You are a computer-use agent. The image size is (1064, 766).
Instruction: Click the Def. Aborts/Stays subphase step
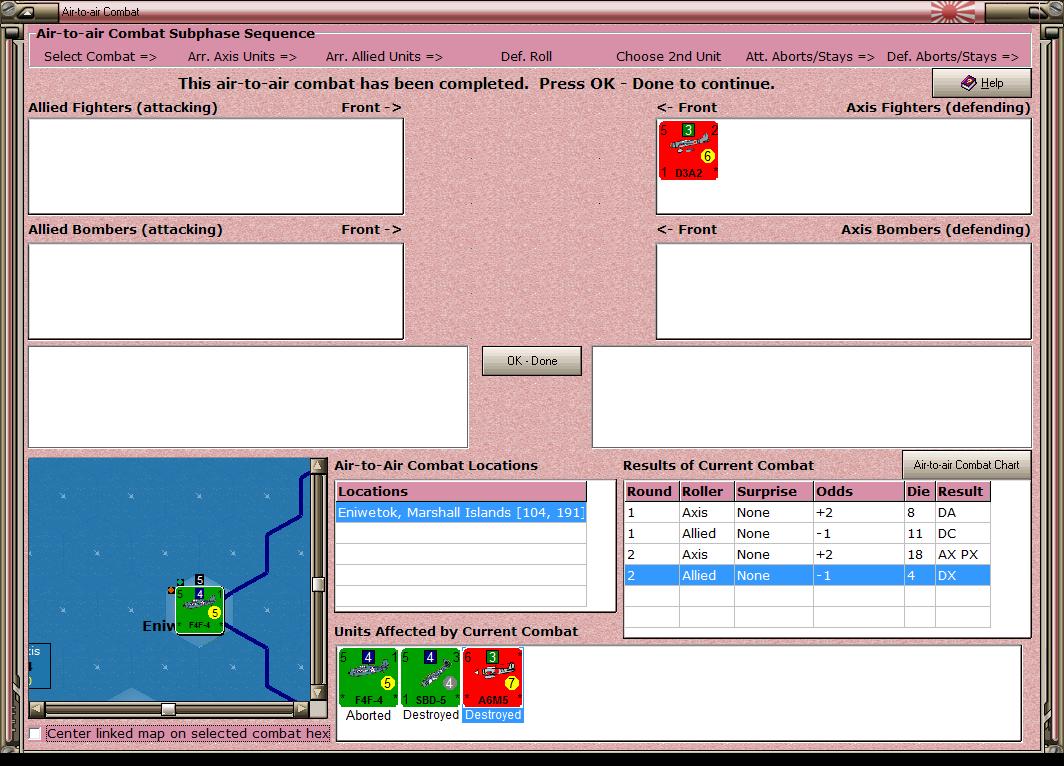(953, 56)
